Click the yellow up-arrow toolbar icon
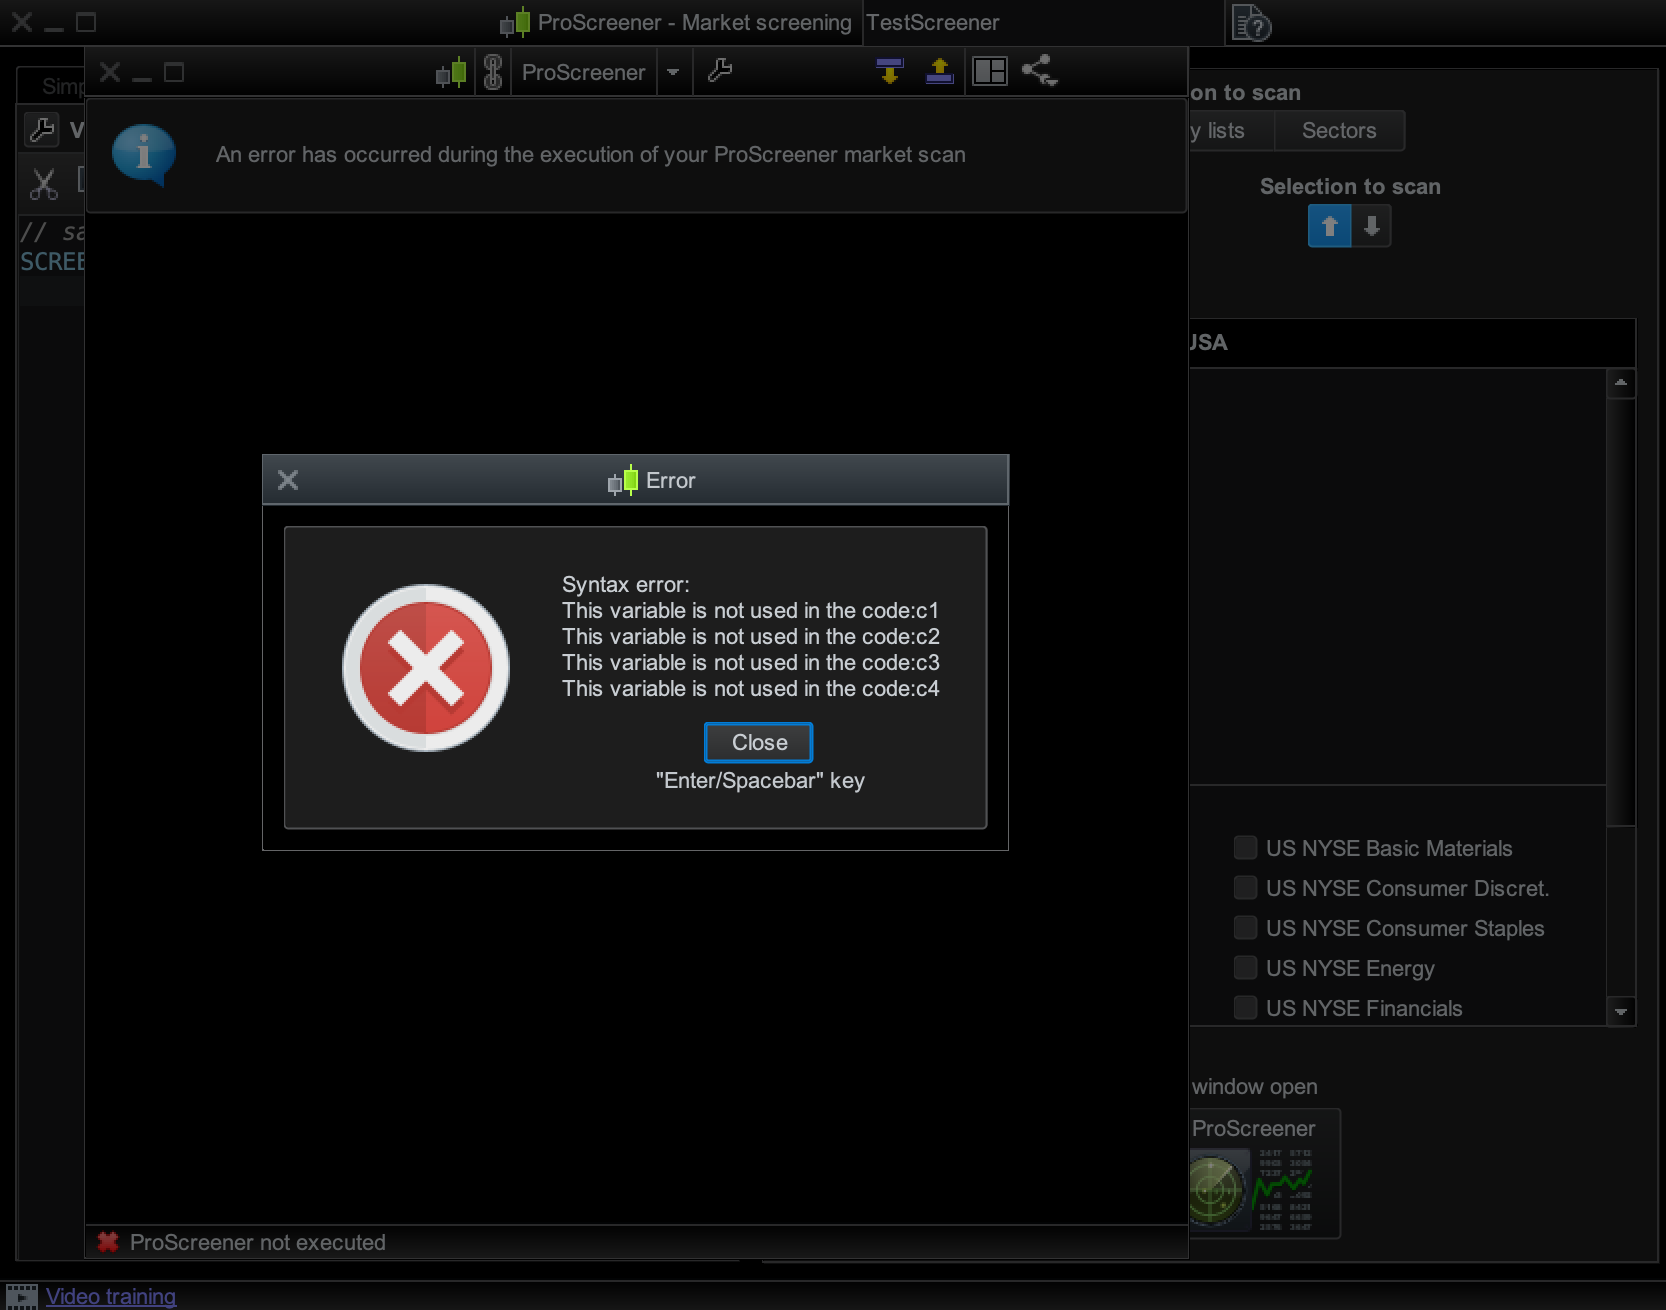Screen dimensions: 1666x1310 pyautogui.click(x=939, y=71)
